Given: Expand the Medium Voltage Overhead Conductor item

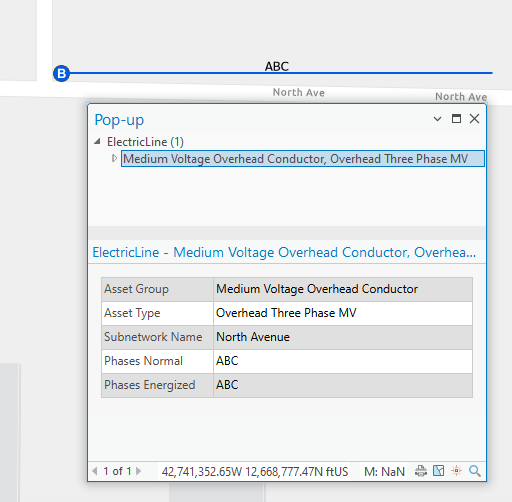Looking at the screenshot, I should 114,158.
